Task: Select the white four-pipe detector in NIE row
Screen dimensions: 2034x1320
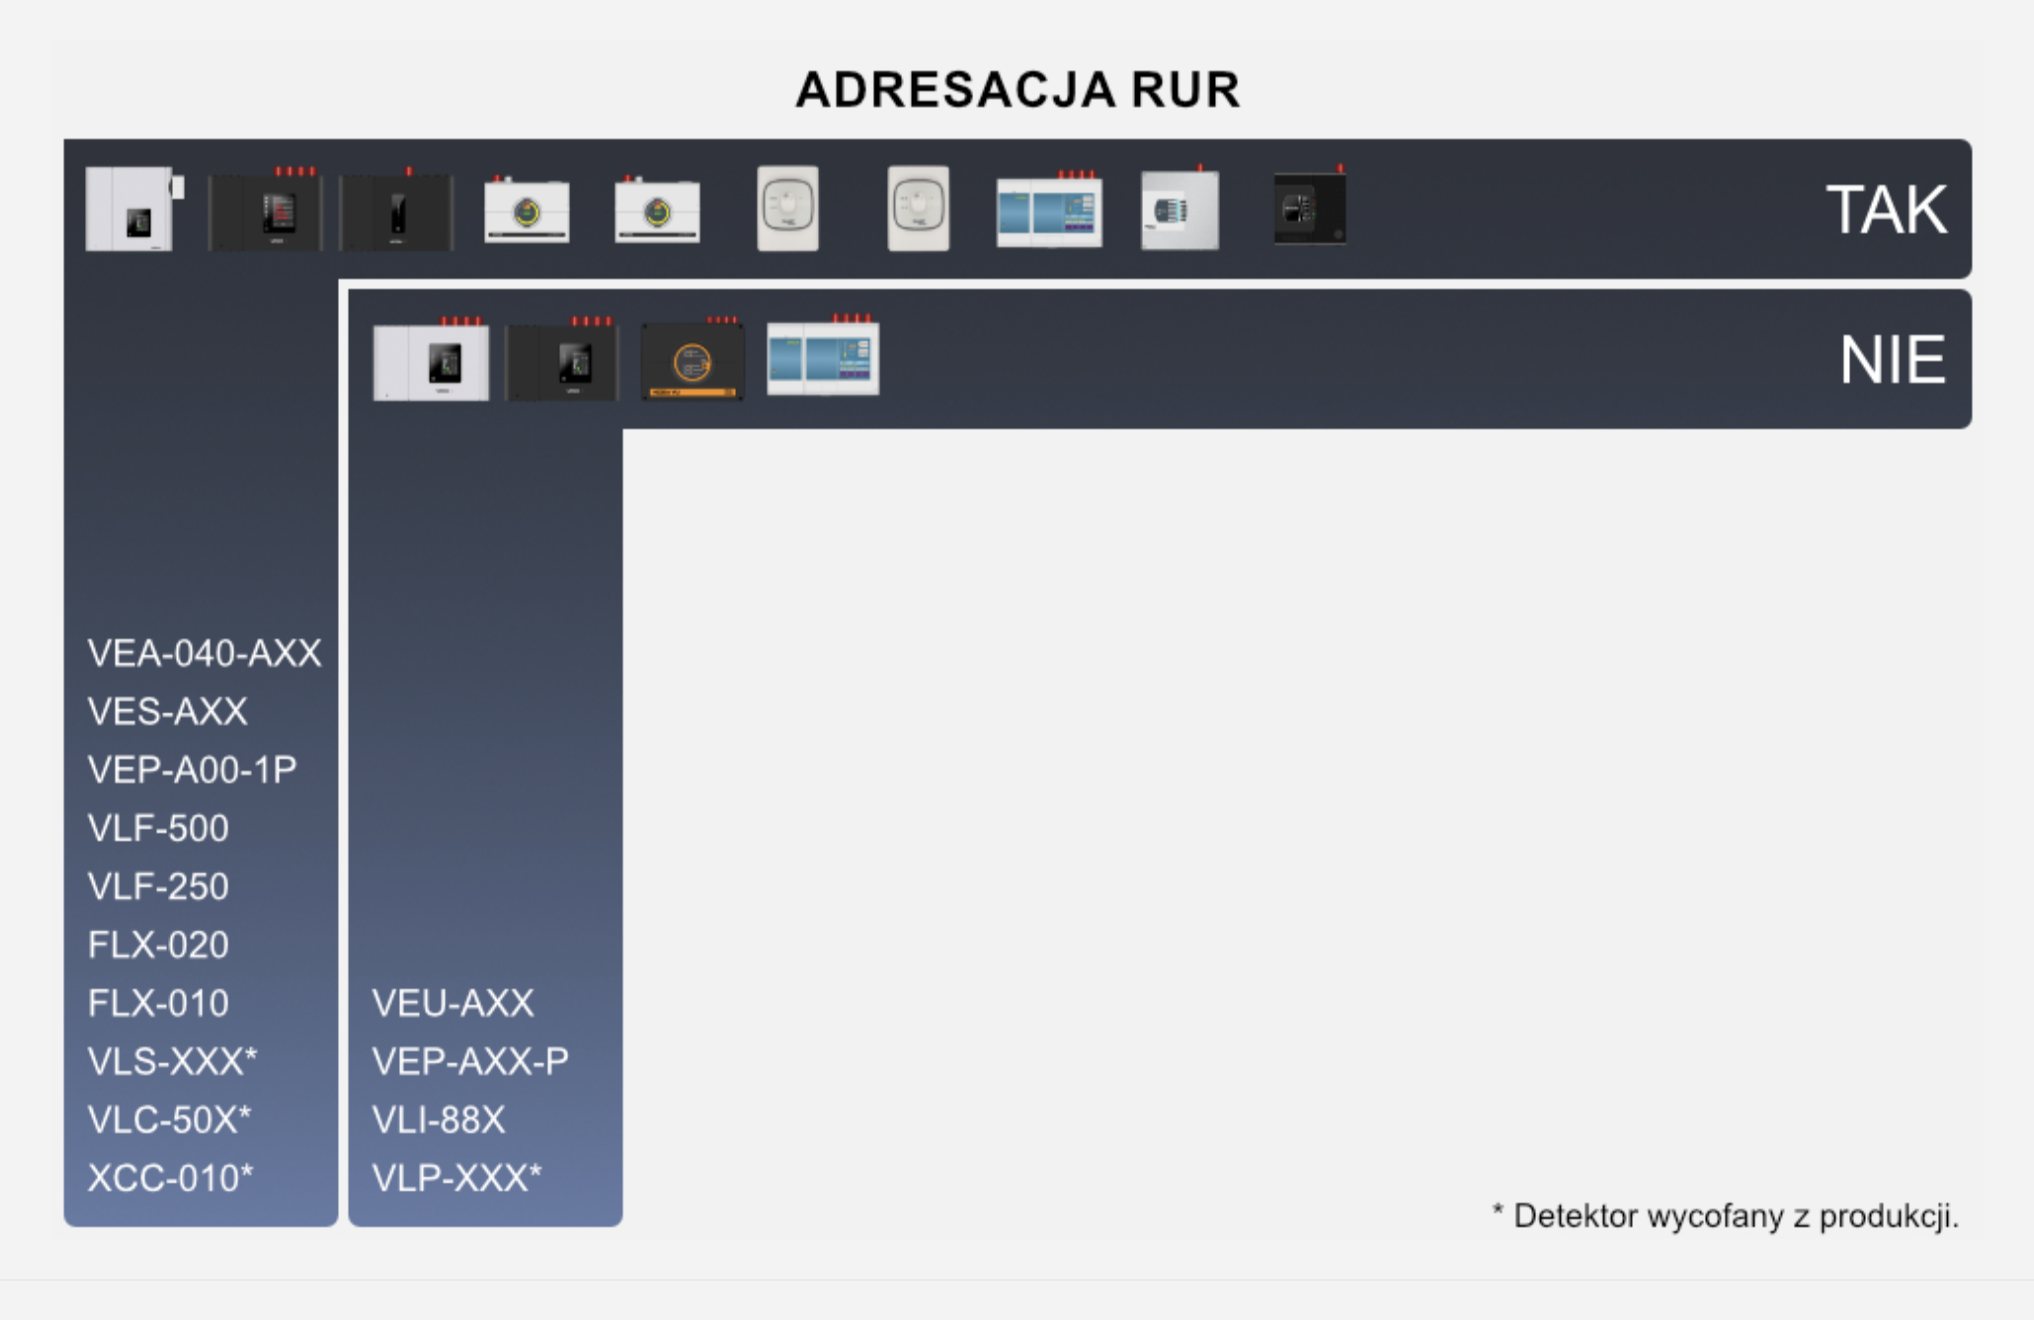Action: [431, 362]
